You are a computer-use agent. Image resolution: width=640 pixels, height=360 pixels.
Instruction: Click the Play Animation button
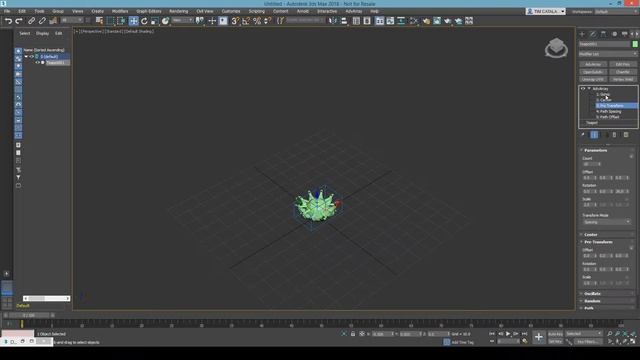(x=508, y=334)
